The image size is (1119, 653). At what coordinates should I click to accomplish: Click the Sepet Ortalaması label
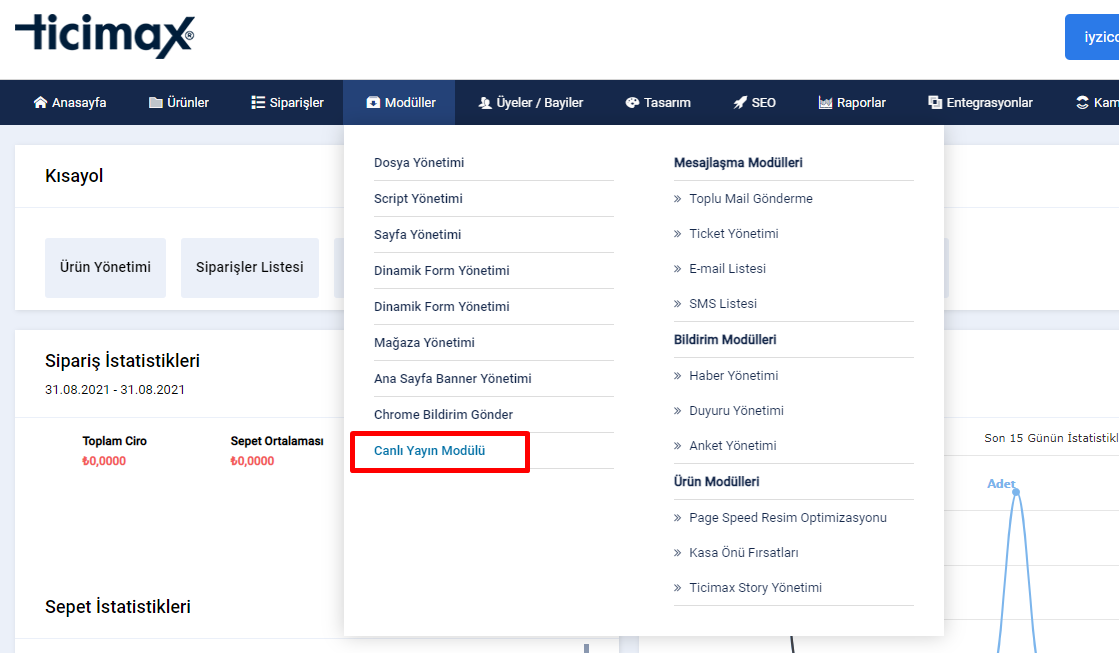(277, 441)
